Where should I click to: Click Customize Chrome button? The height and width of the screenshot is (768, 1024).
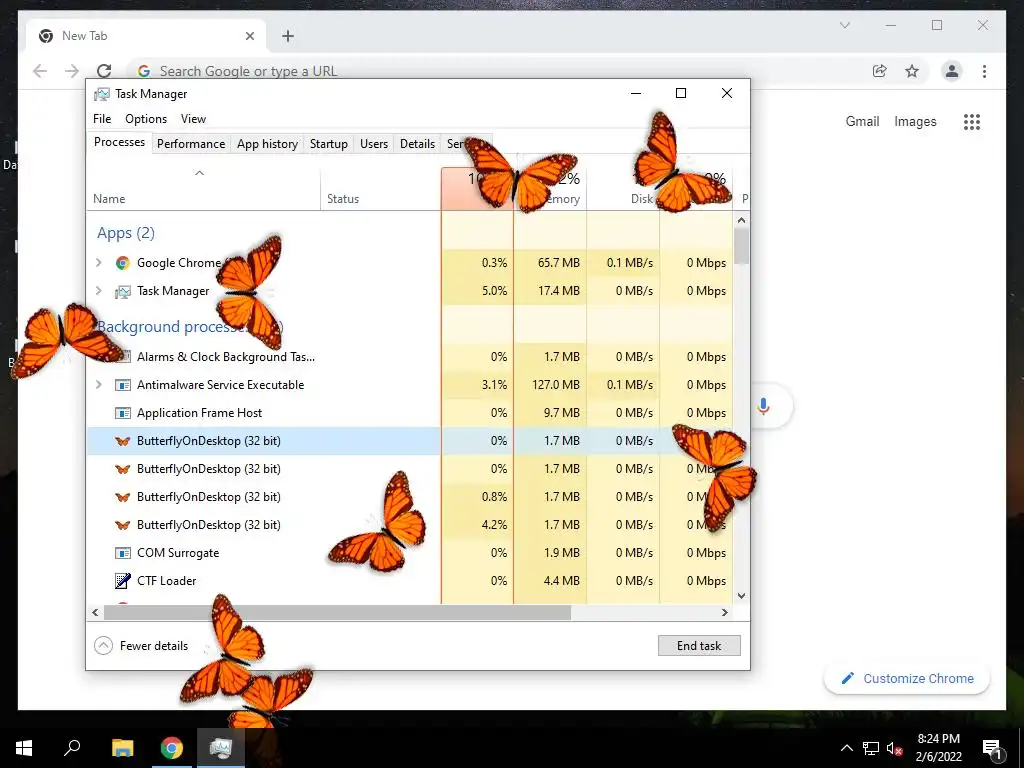(x=907, y=679)
